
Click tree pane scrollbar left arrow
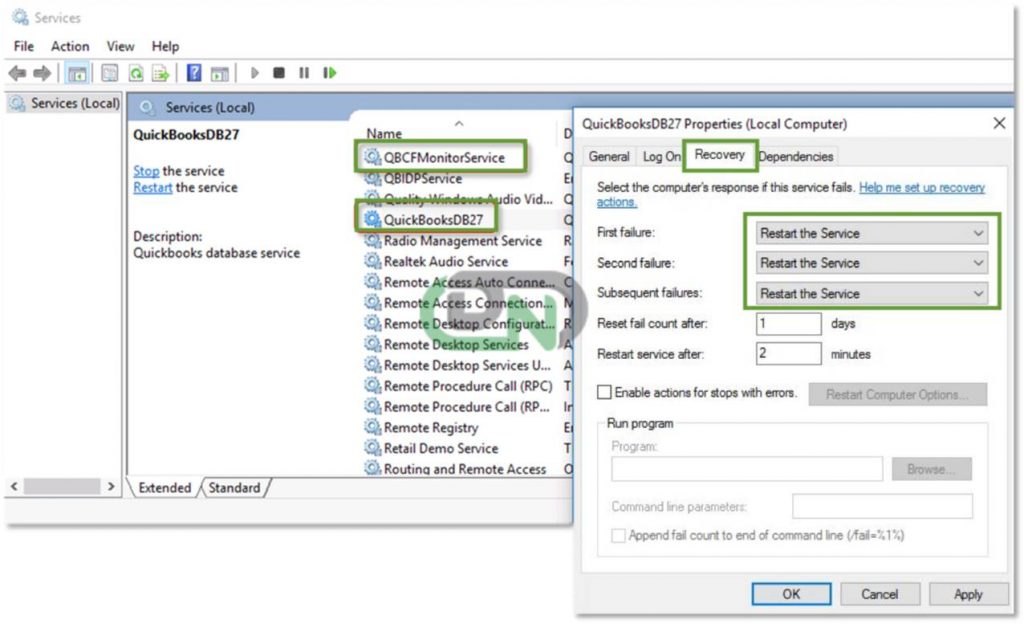click(14, 486)
